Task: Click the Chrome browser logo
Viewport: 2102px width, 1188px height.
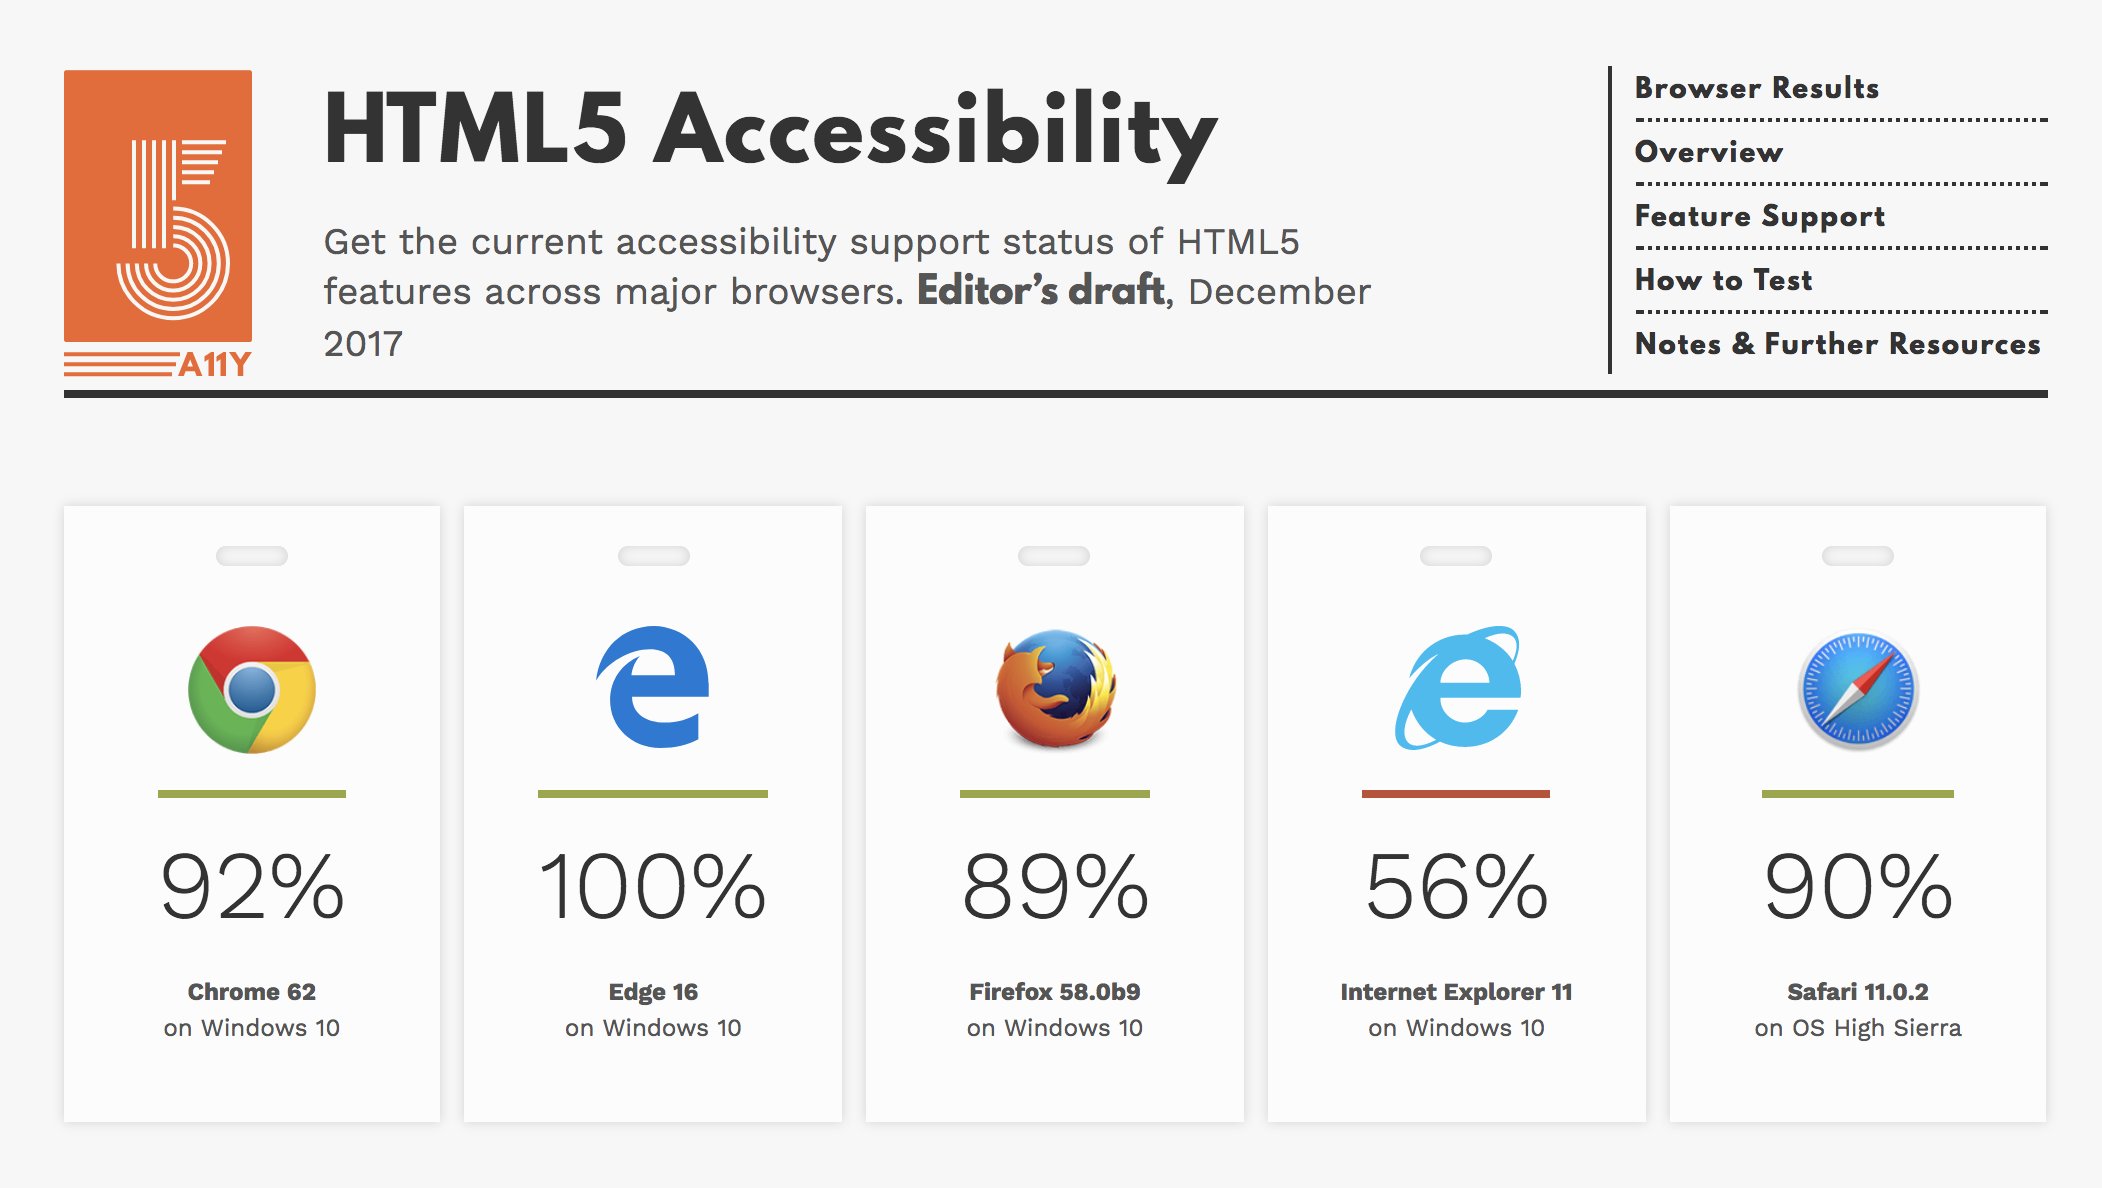Action: [x=252, y=689]
